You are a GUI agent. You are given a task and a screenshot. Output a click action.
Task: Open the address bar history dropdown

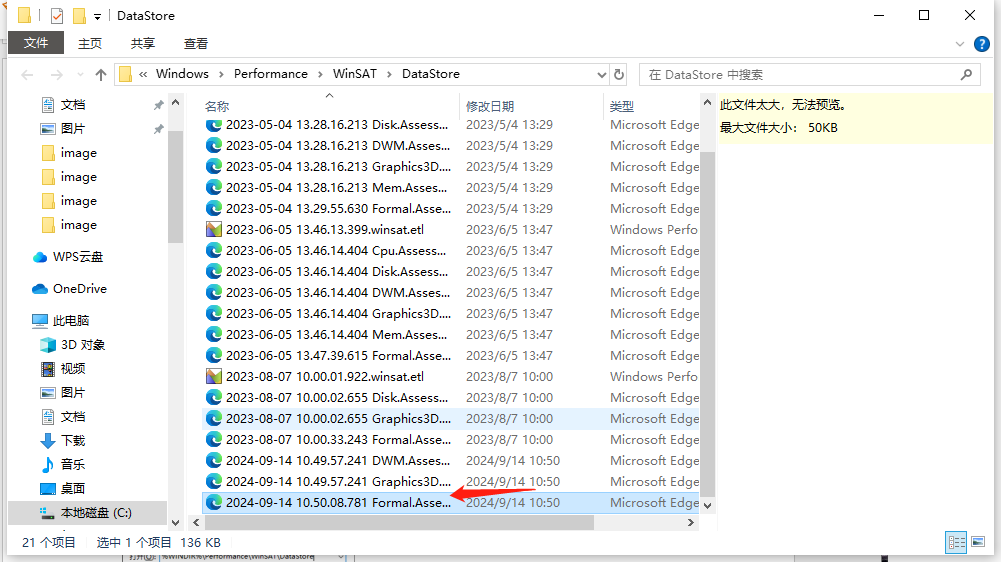(601, 75)
